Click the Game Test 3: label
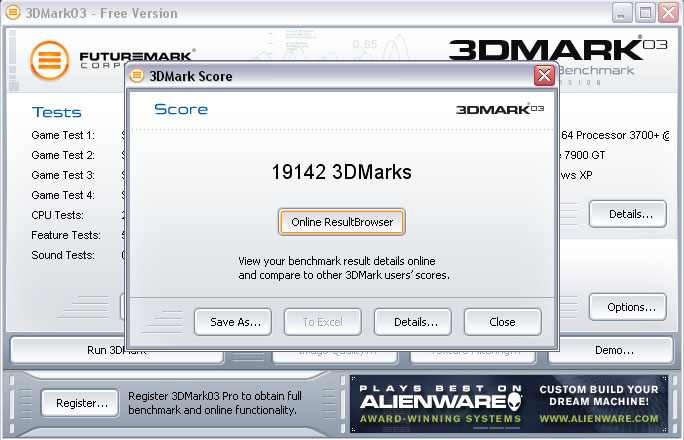684x440 pixels. (63, 175)
